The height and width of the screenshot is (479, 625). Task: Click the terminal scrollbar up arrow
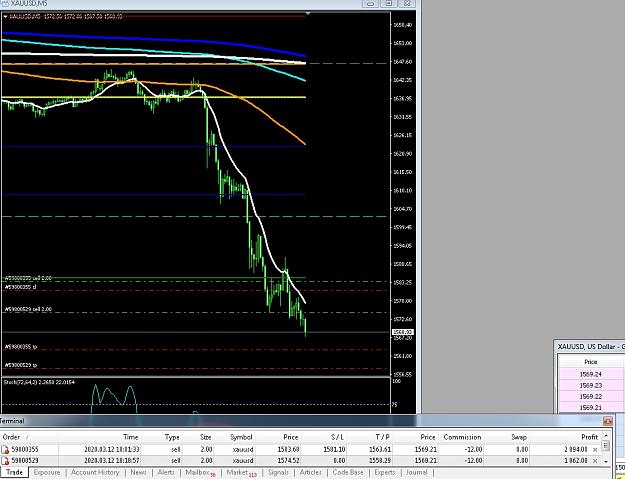[606, 436]
